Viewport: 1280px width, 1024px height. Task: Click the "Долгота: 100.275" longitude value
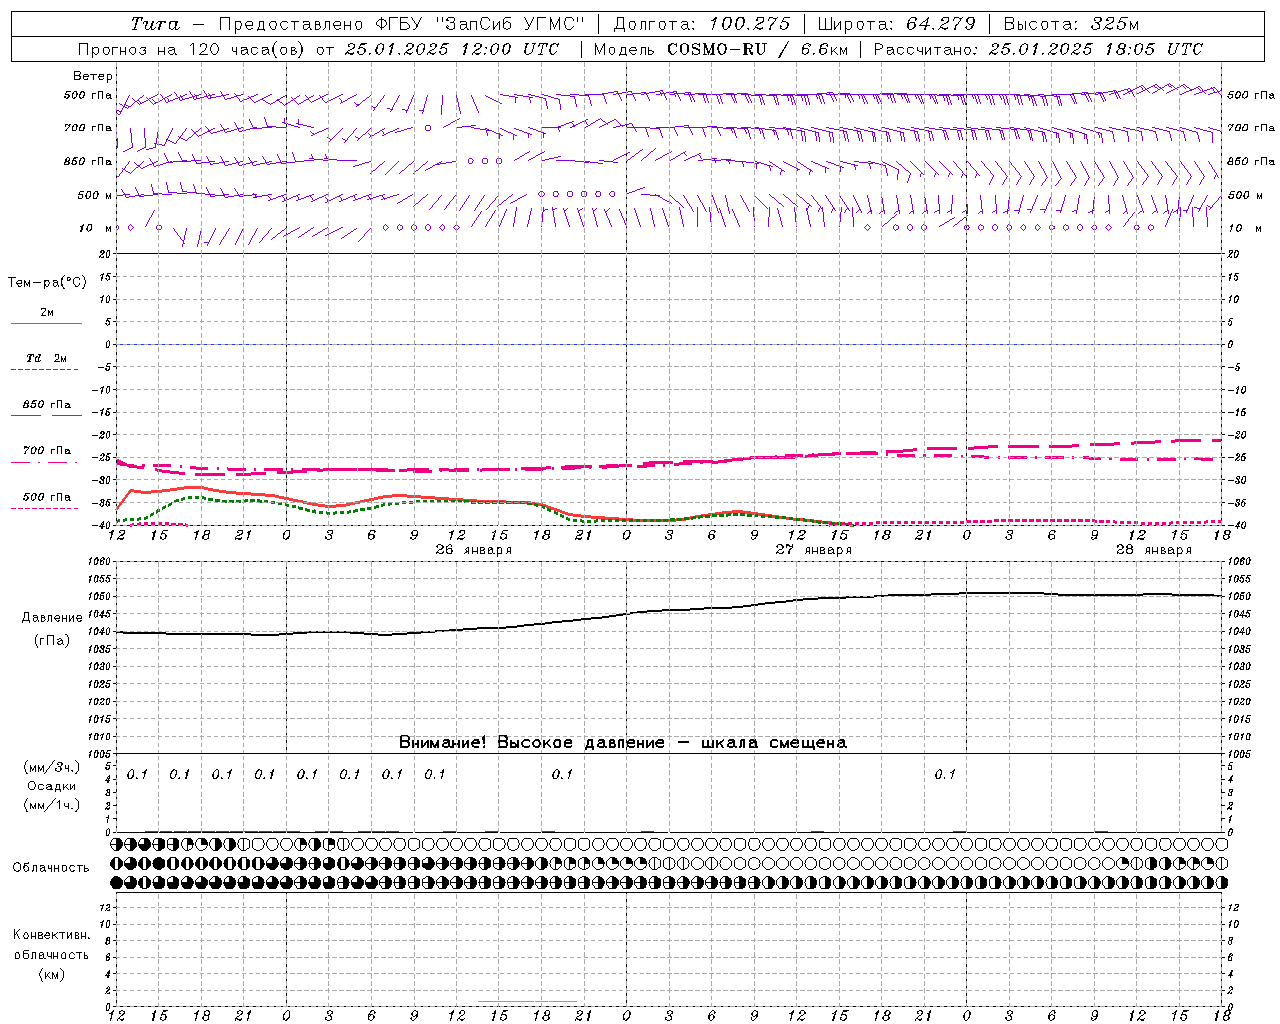tap(702, 24)
